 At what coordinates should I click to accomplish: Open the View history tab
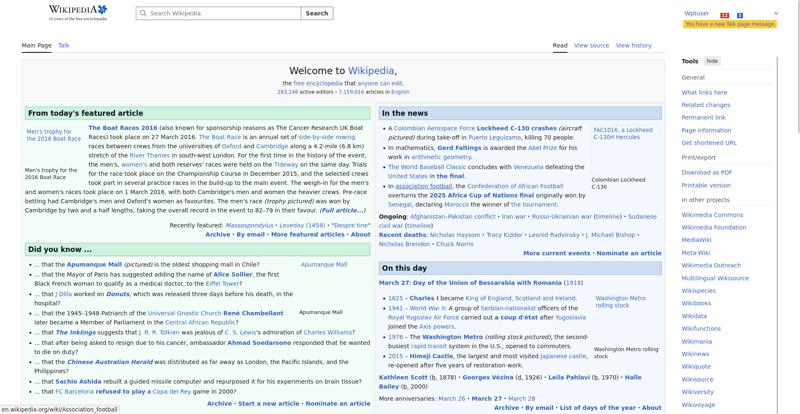click(633, 46)
